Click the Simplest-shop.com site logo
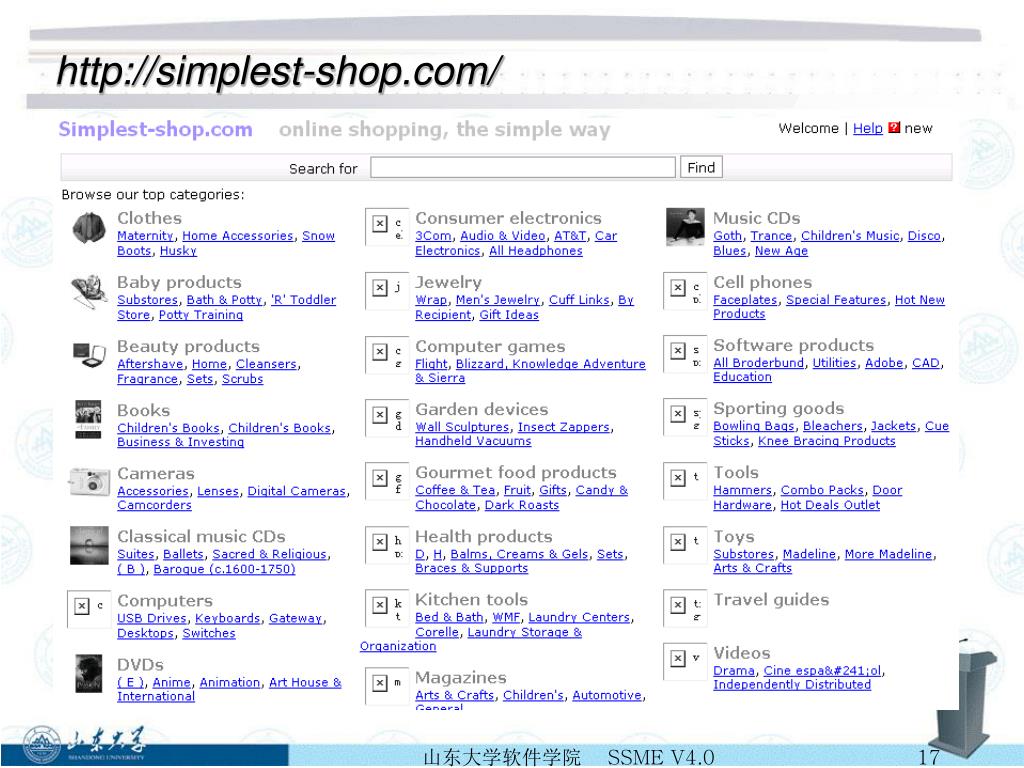 pos(155,129)
